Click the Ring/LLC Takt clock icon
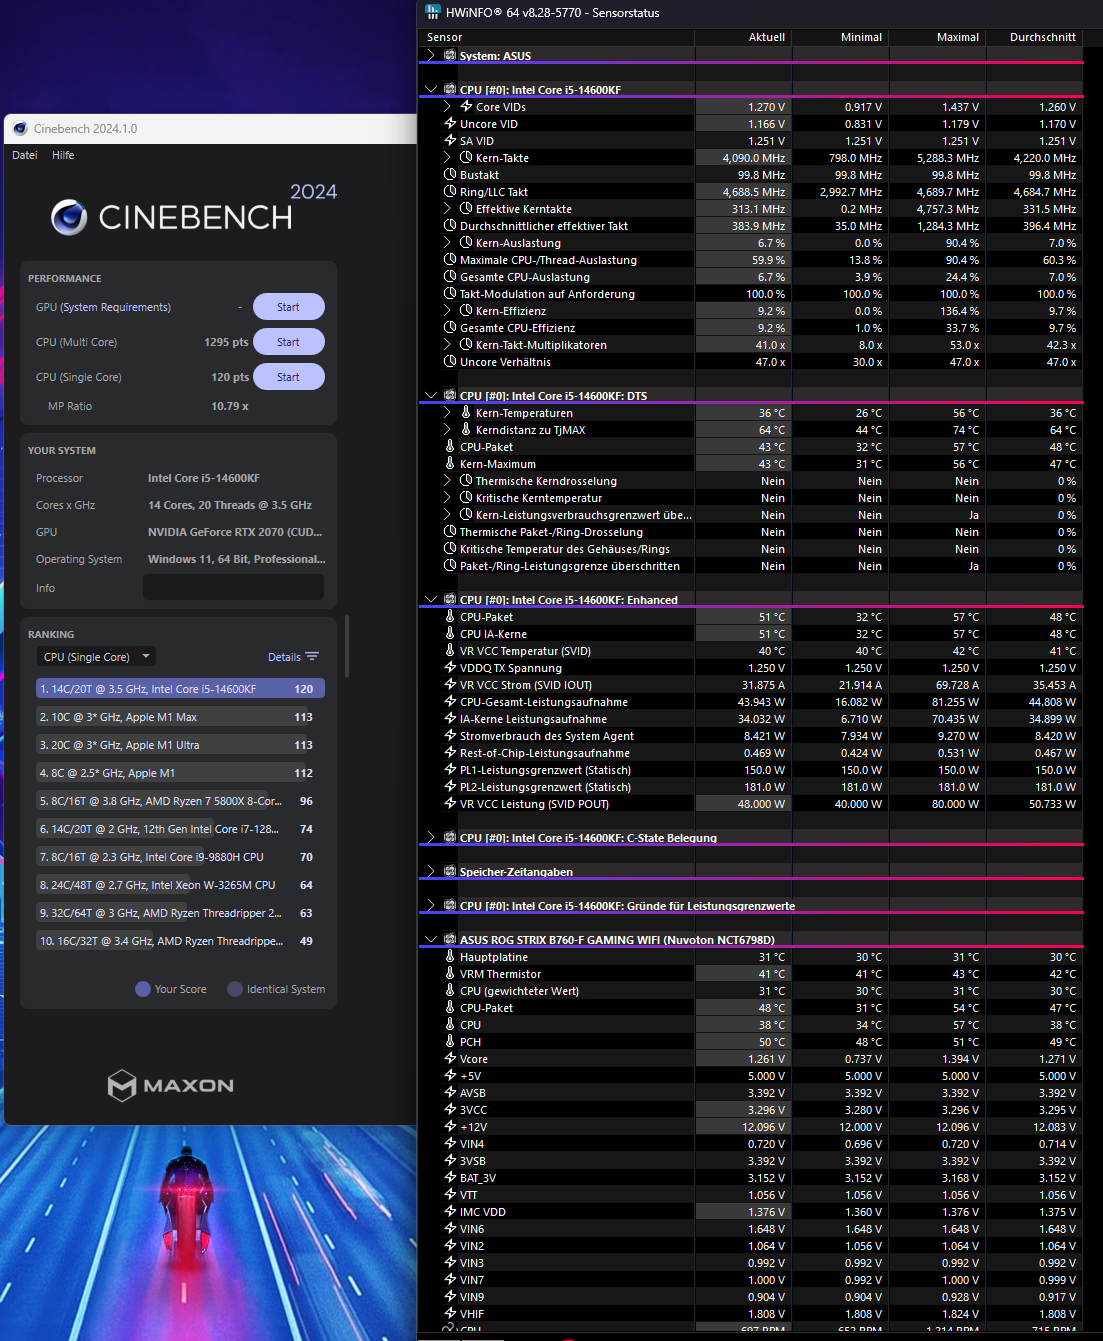Viewport: 1103px width, 1341px height. tap(450, 192)
